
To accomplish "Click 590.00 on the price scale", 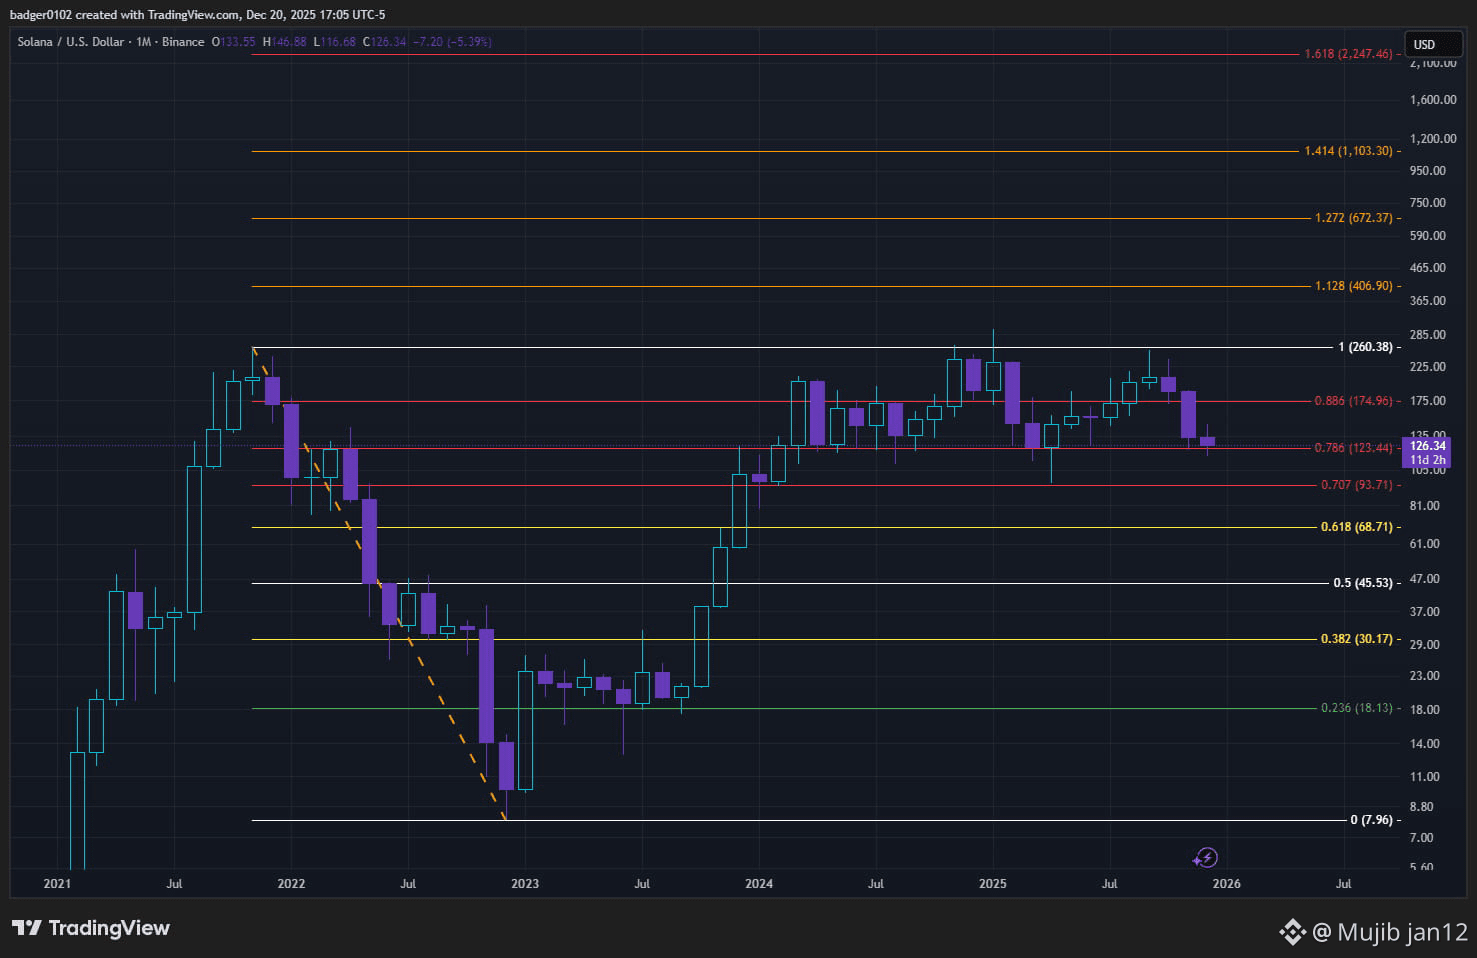I will point(1428,236).
